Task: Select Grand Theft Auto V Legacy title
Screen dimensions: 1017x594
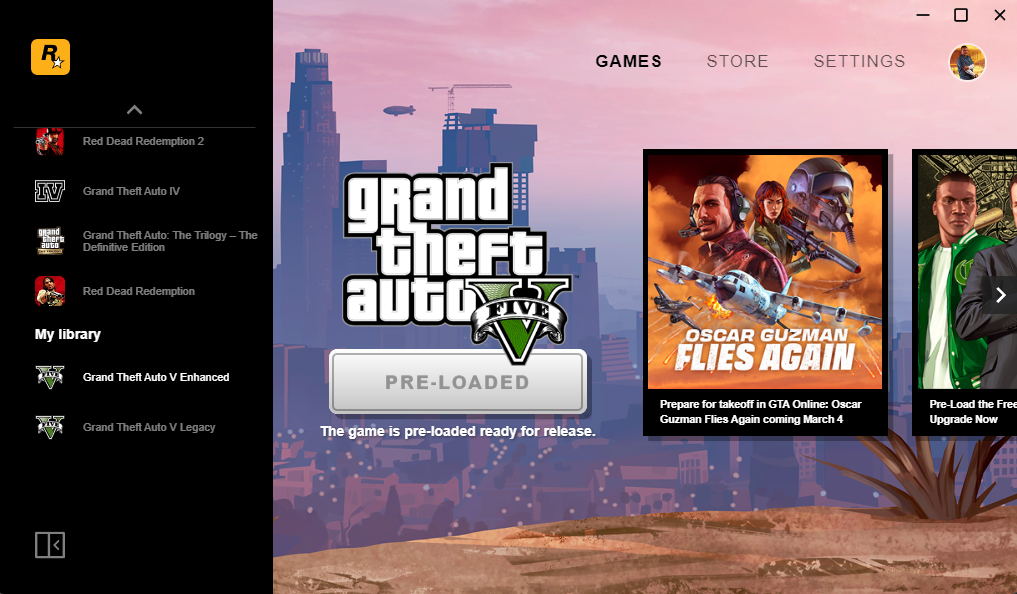Action: [149, 427]
